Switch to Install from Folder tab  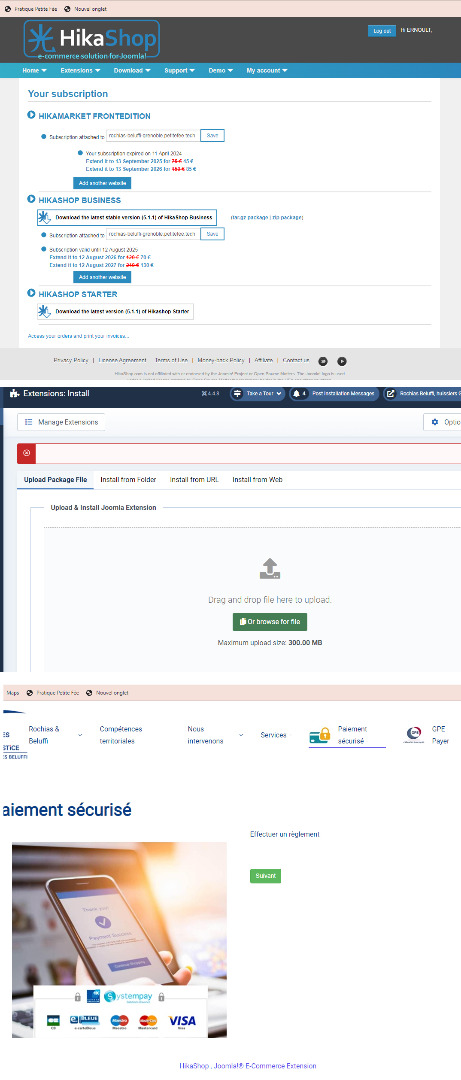(x=128, y=479)
